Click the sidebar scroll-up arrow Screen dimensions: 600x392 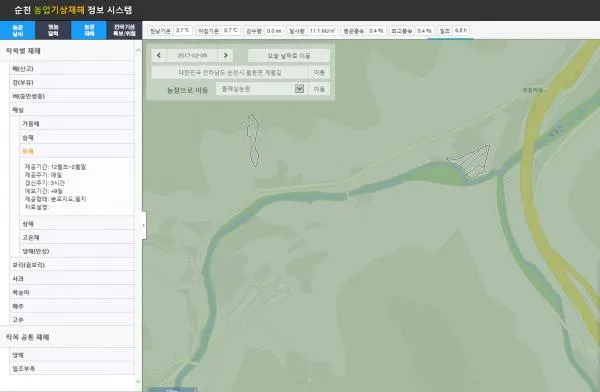point(138,51)
